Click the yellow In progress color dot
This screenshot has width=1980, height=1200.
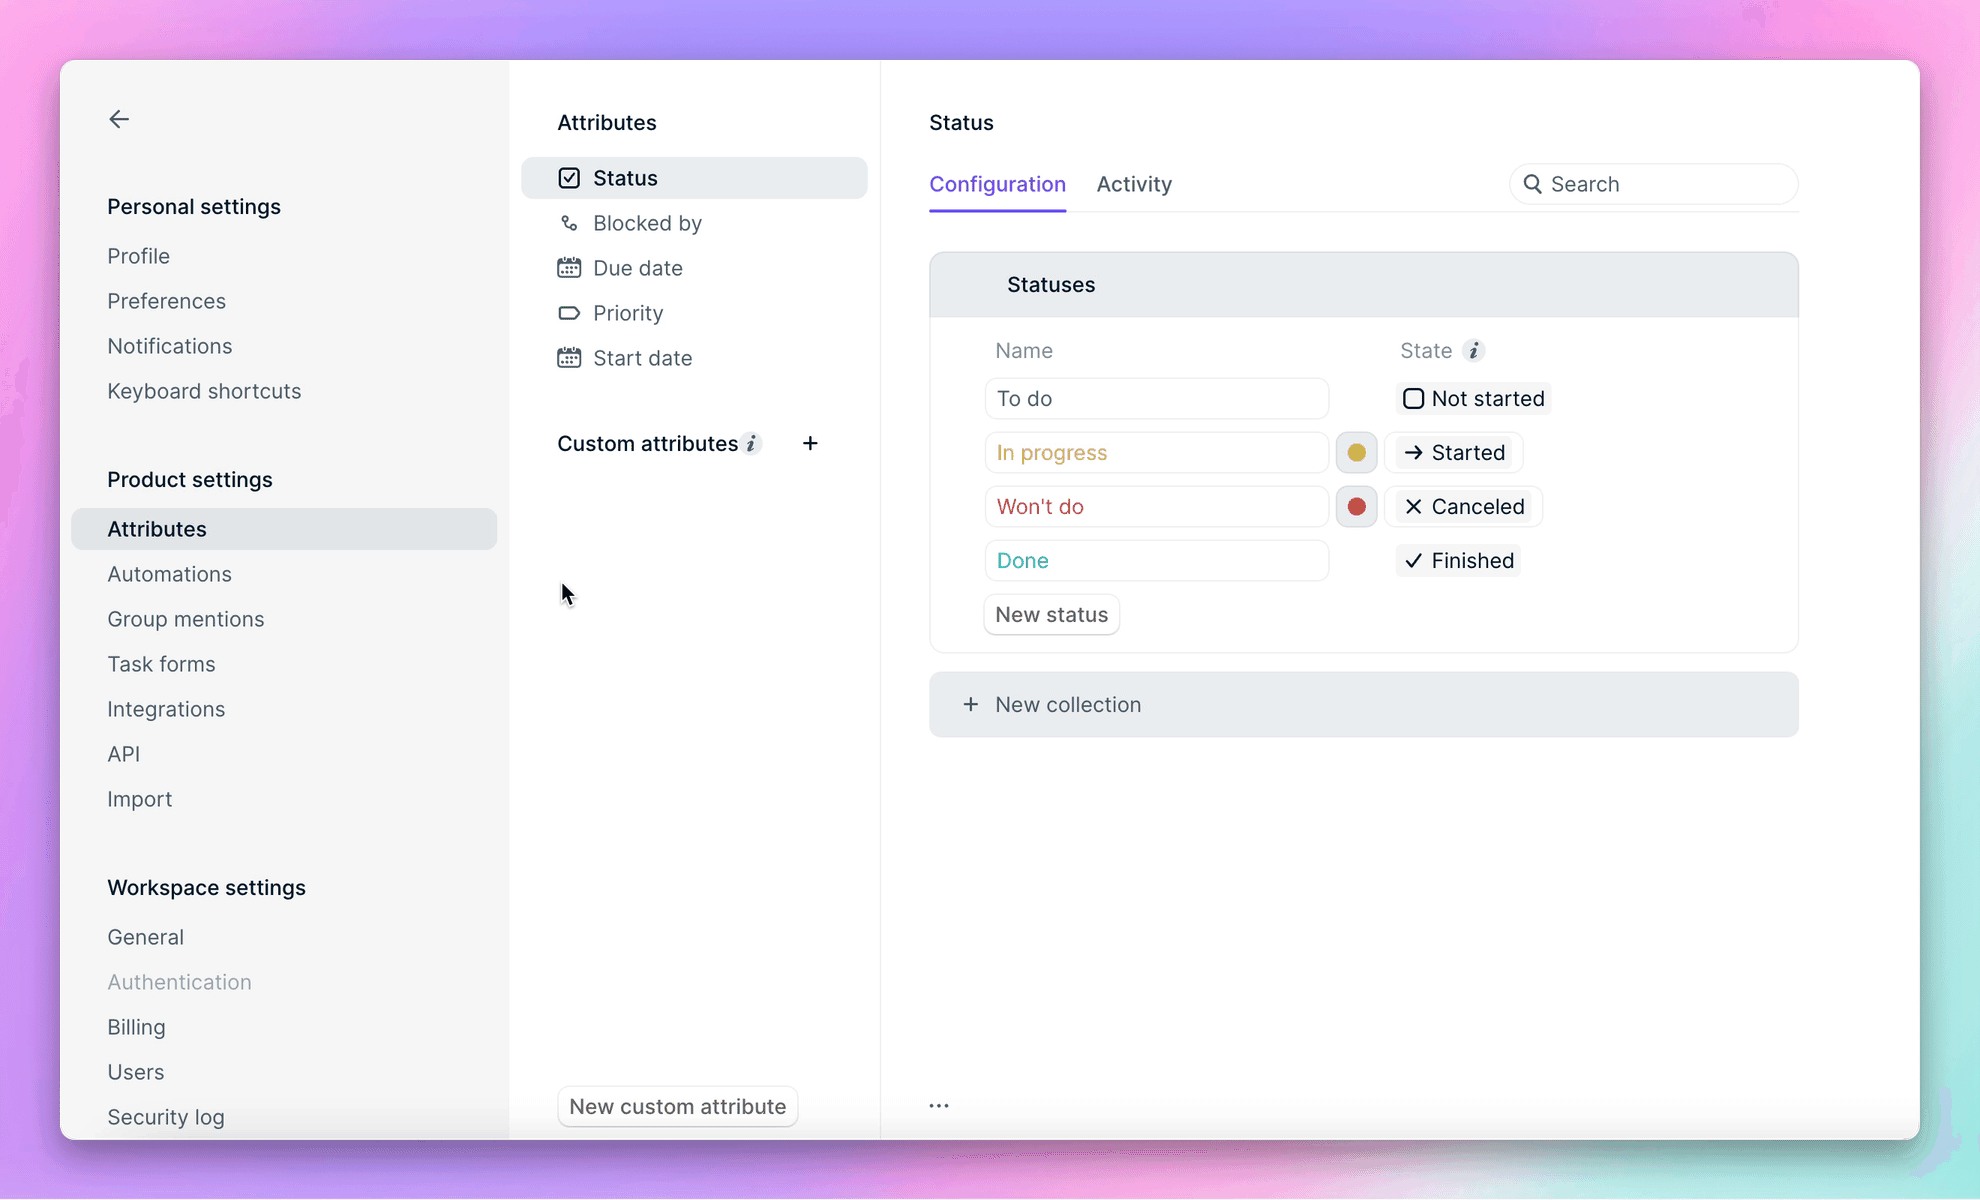tap(1355, 453)
